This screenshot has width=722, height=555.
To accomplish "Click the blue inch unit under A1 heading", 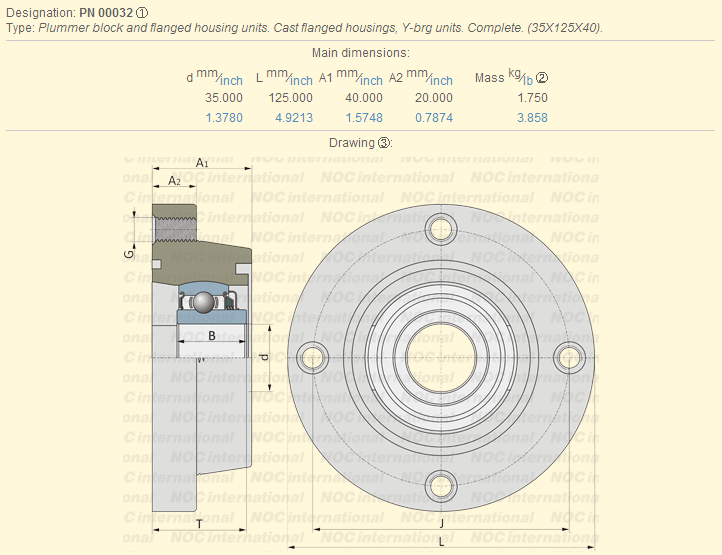I will [372, 81].
